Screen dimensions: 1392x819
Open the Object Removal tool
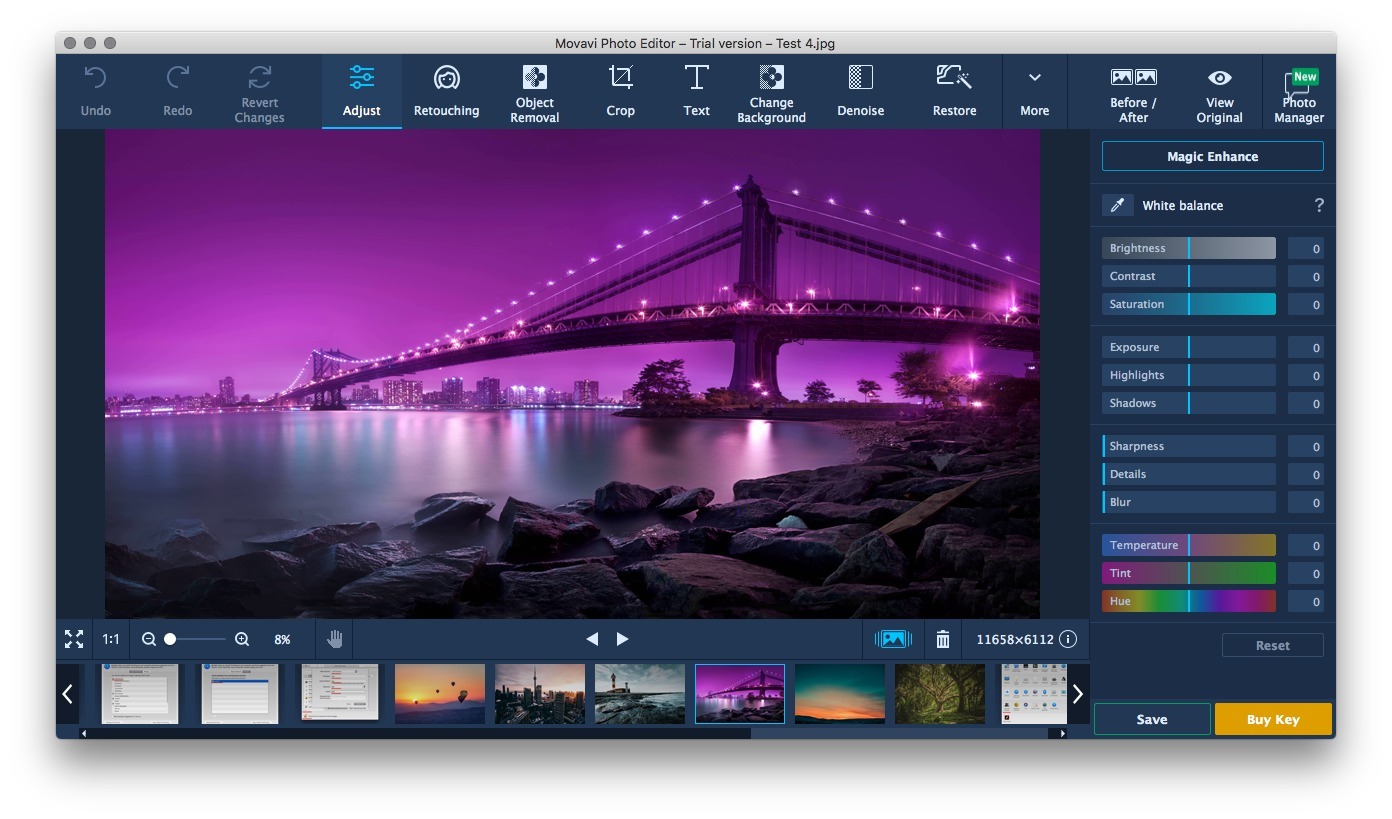[534, 91]
